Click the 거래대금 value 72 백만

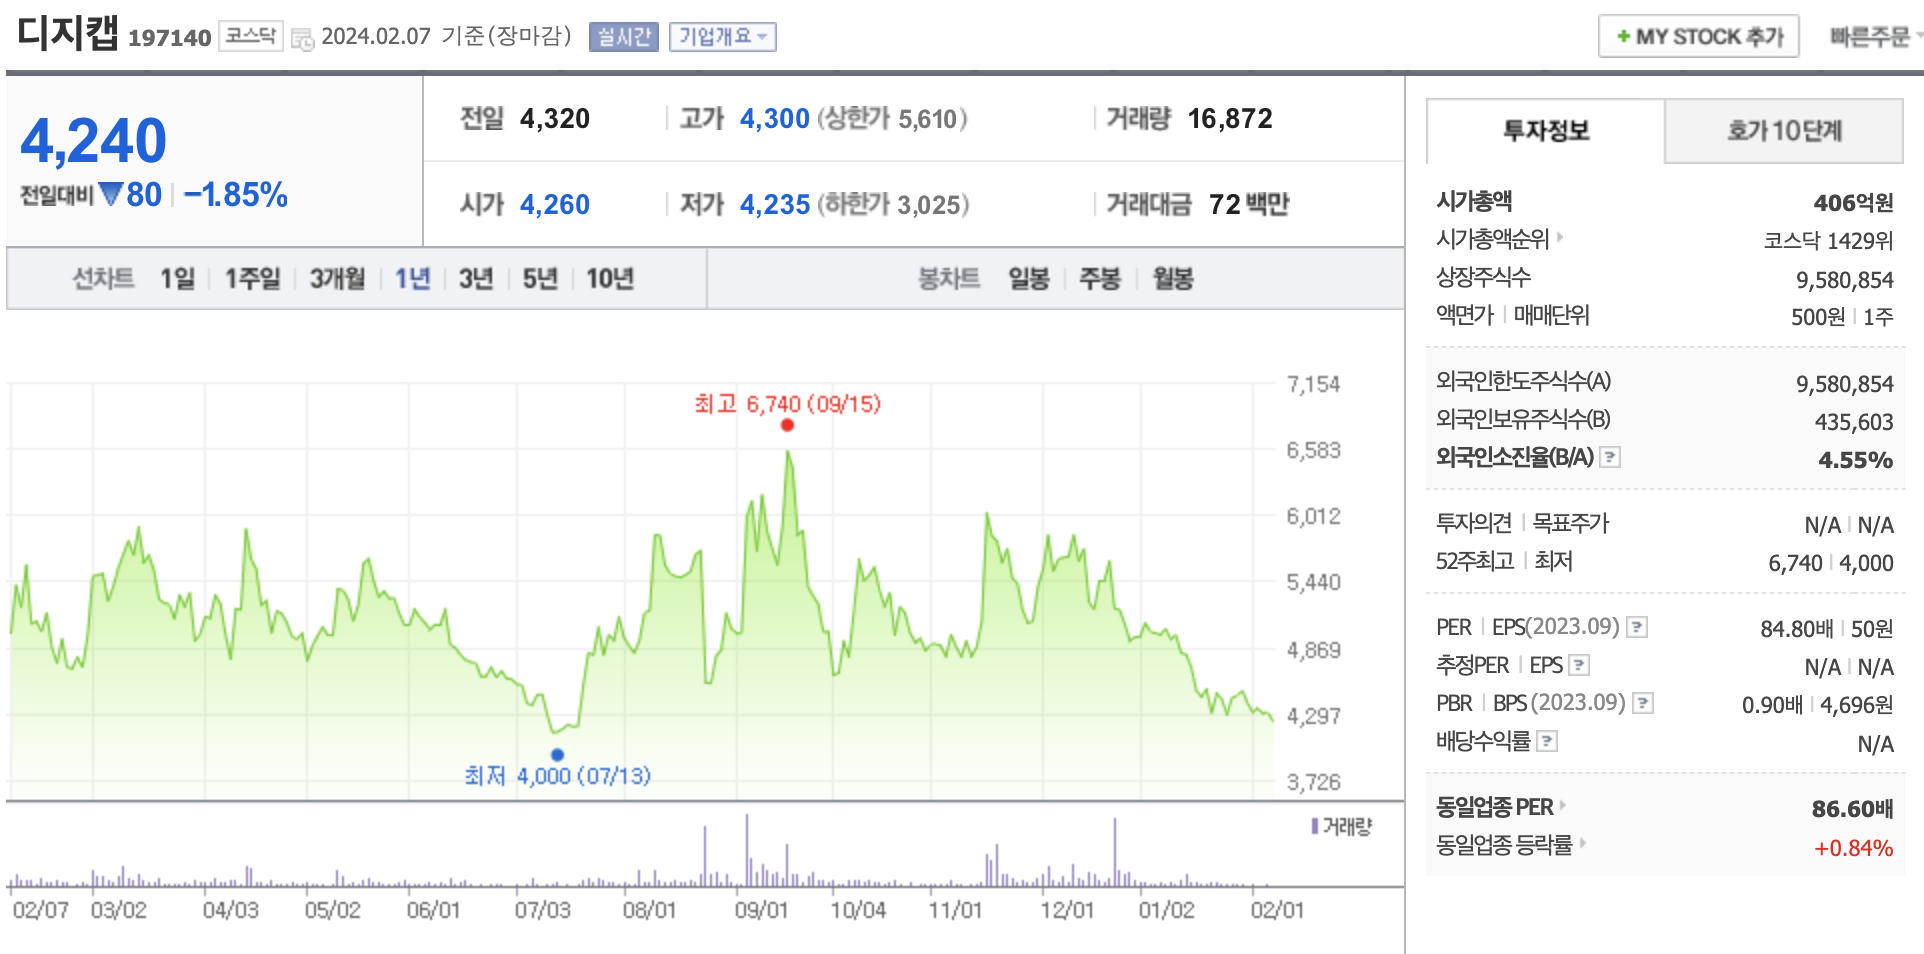1249,204
